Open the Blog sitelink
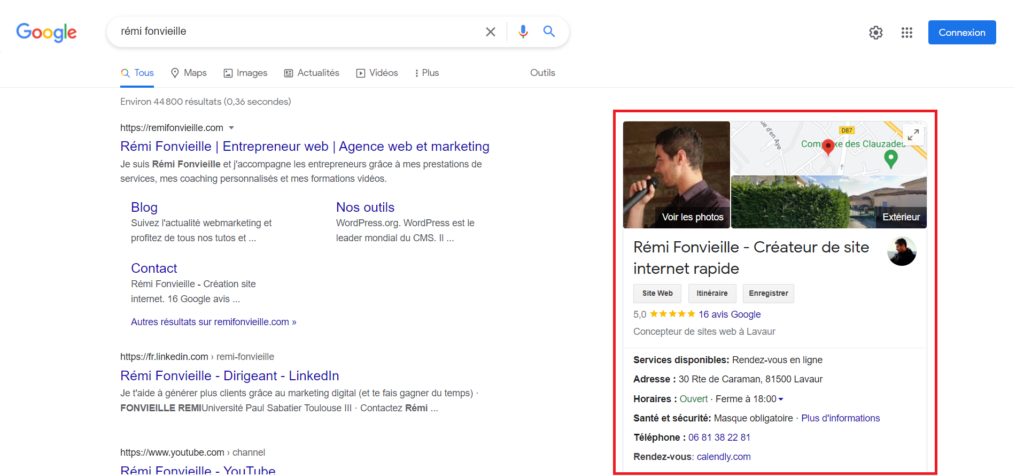This screenshot has height=476, width=1024. 144,207
